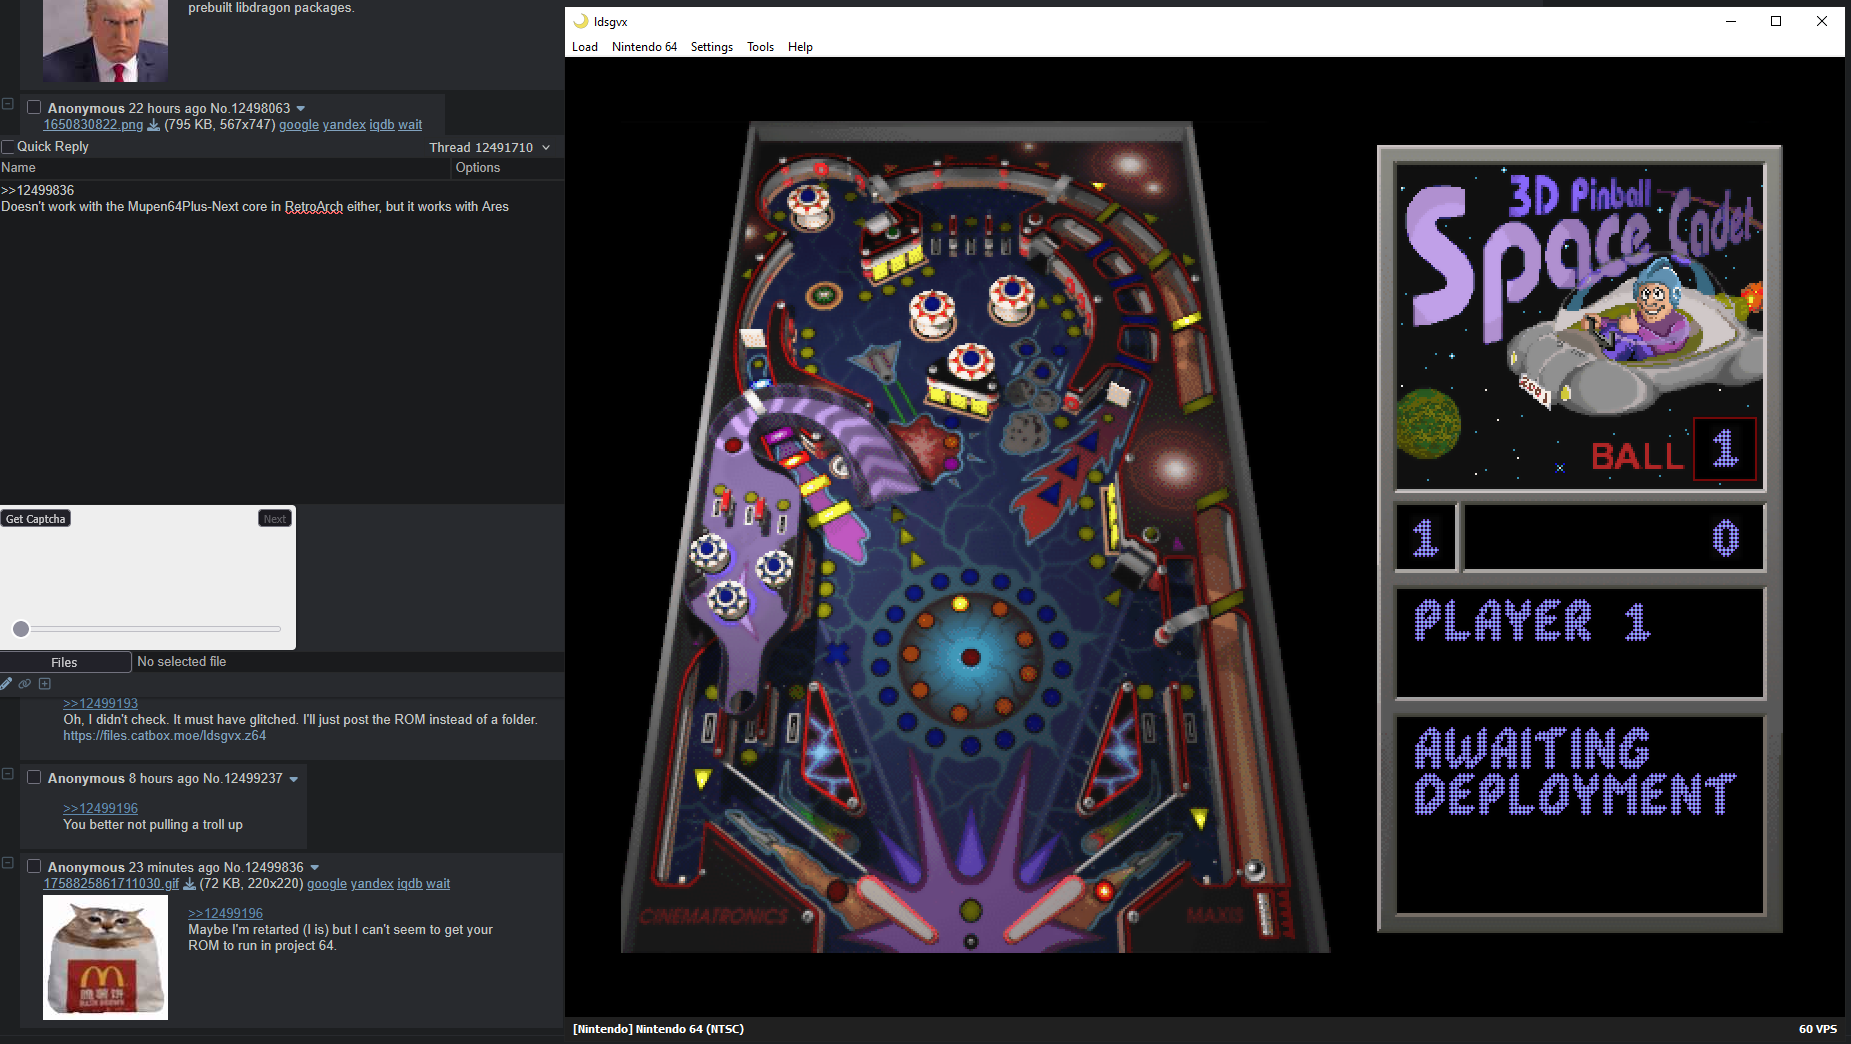Collapse post No.12499836 with its minus toggle
Screen dimensions: 1851x1044
pos(7,863)
